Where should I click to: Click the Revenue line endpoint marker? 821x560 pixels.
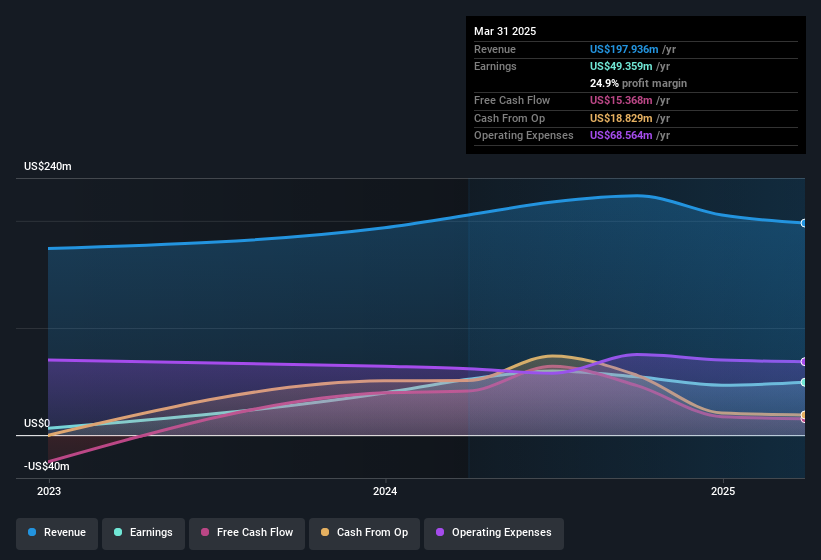[804, 223]
